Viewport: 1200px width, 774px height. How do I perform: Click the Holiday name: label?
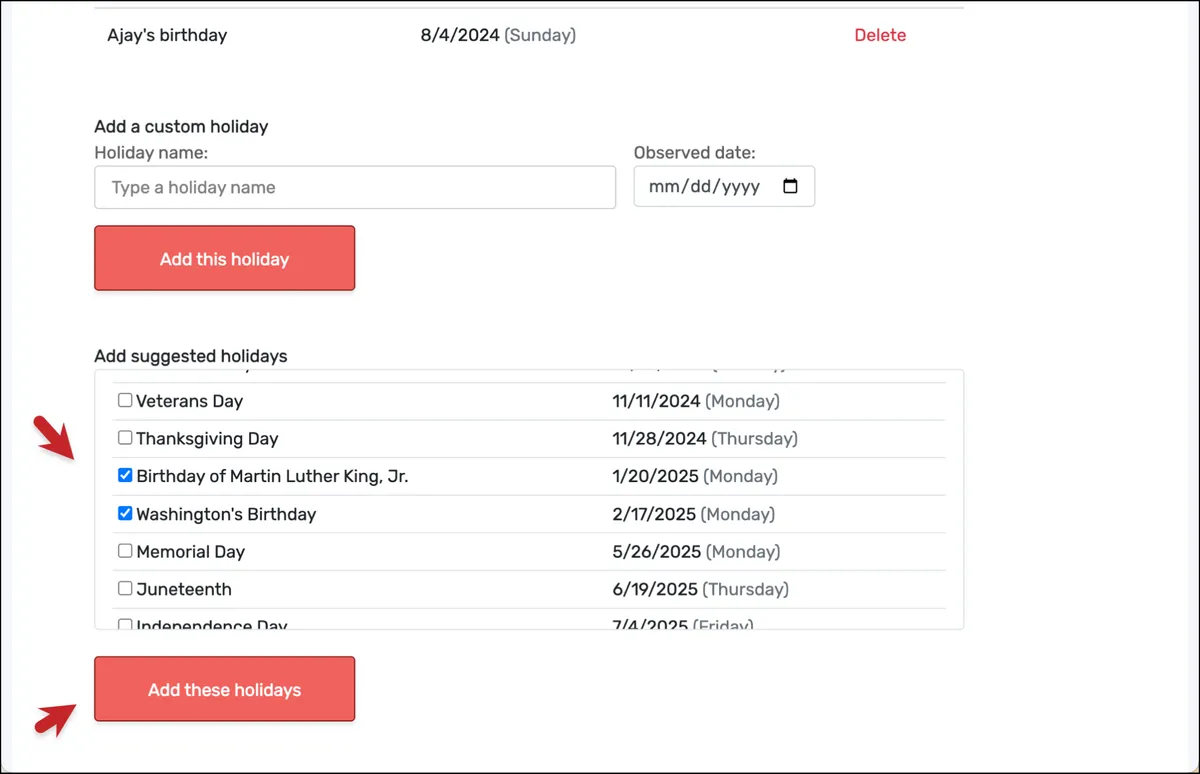pyautogui.click(x=151, y=153)
